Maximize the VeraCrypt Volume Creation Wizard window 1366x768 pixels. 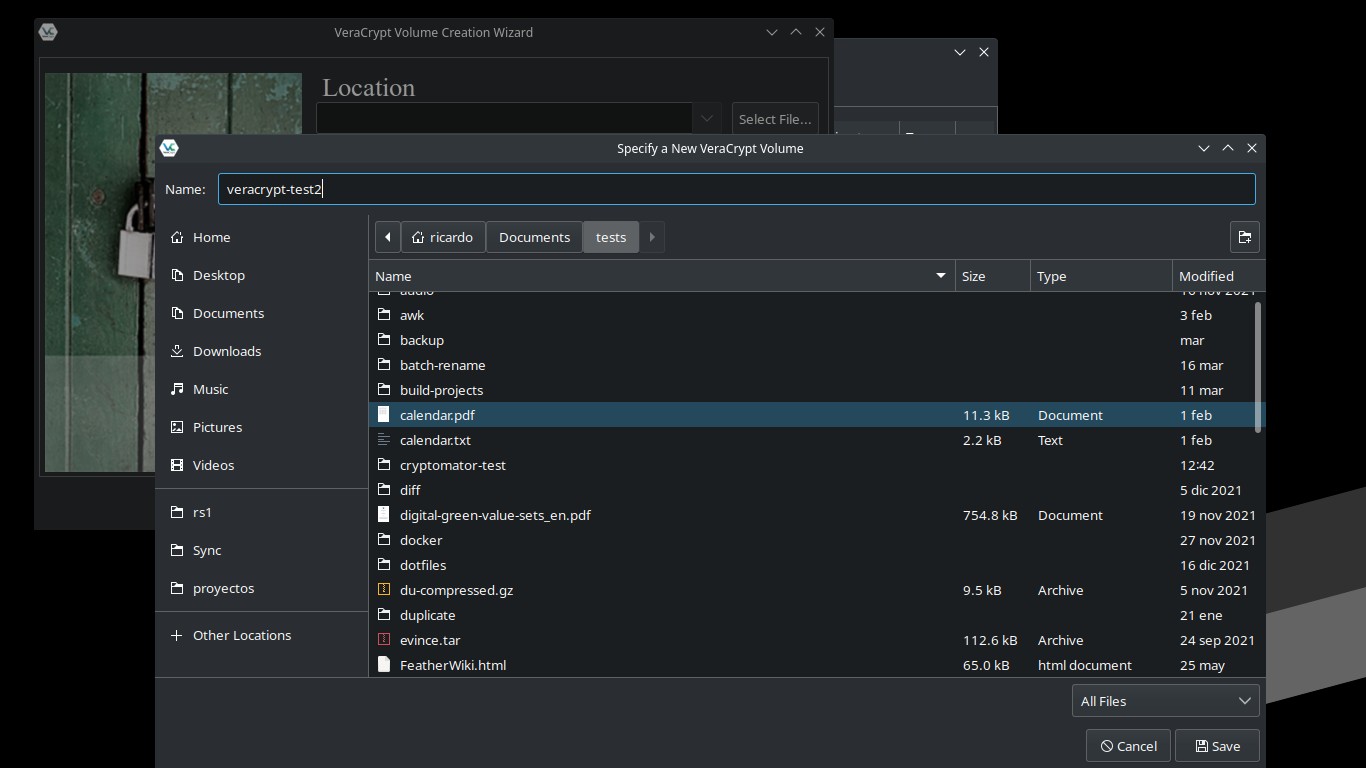[x=796, y=32]
